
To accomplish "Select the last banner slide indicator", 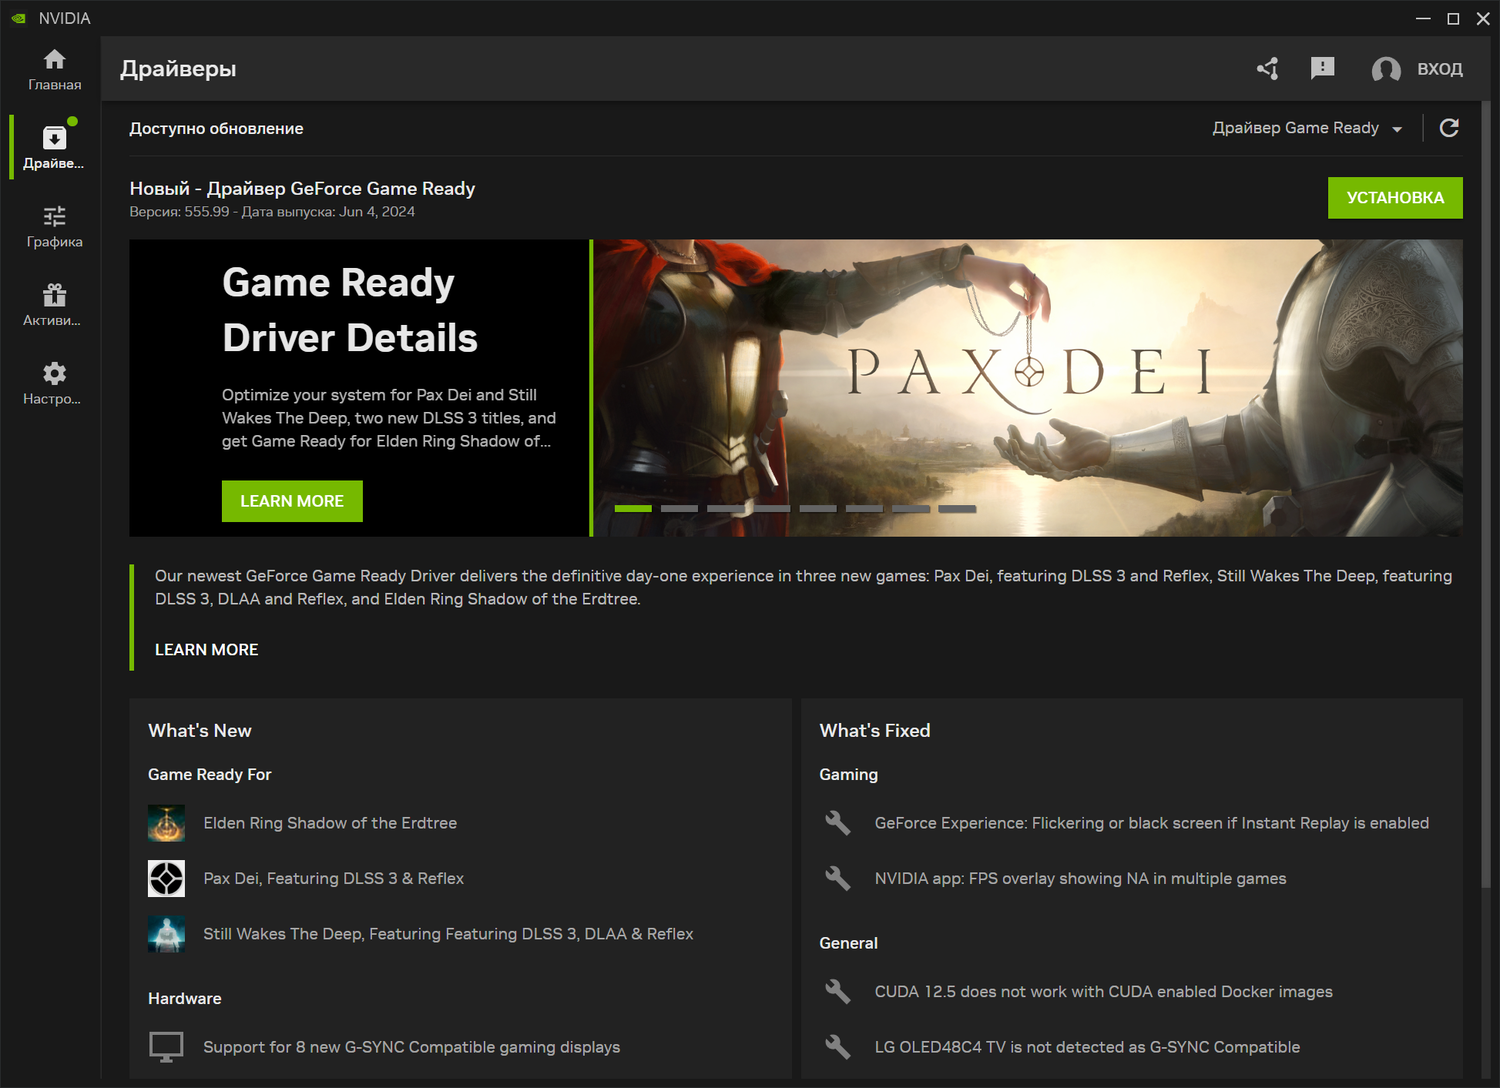I will tap(957, 509).
